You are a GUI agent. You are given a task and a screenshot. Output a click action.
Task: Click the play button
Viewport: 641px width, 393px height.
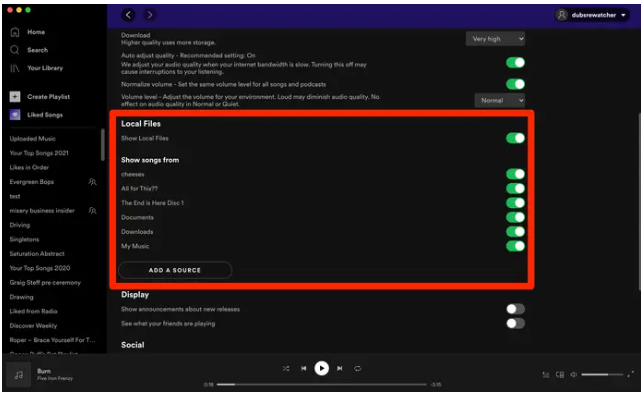[x=322, y=368]
